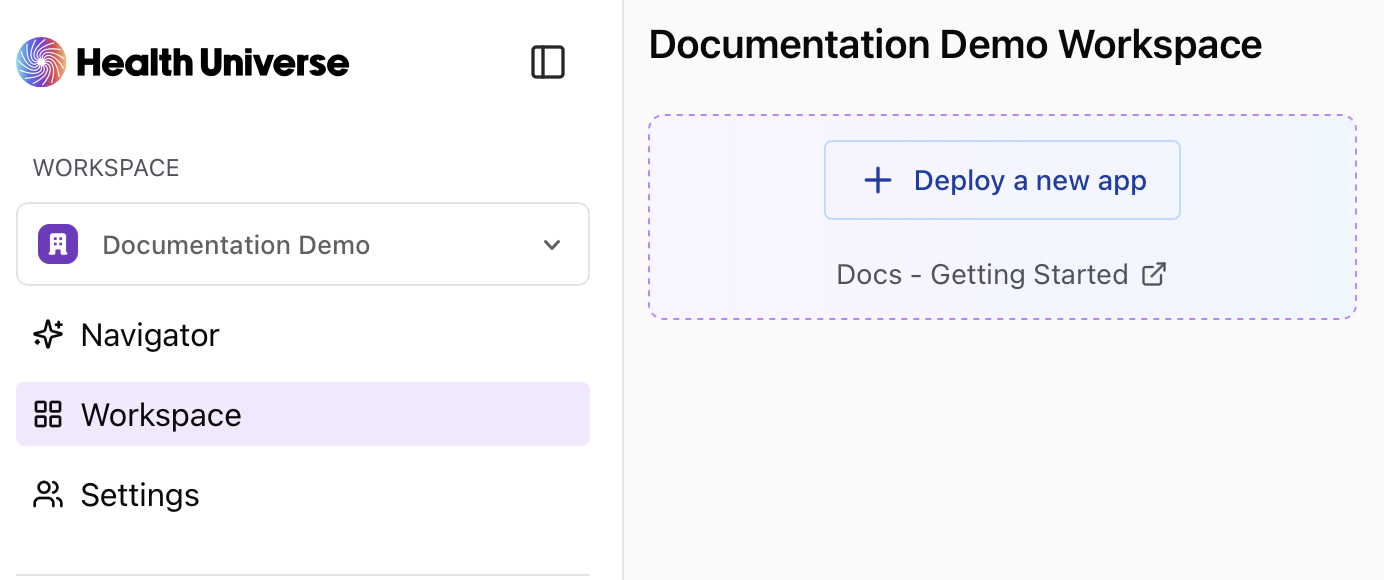Go to the Navigator menu item
The height and width of the screenshot is (580, 1384).
[x=303, y=334]
